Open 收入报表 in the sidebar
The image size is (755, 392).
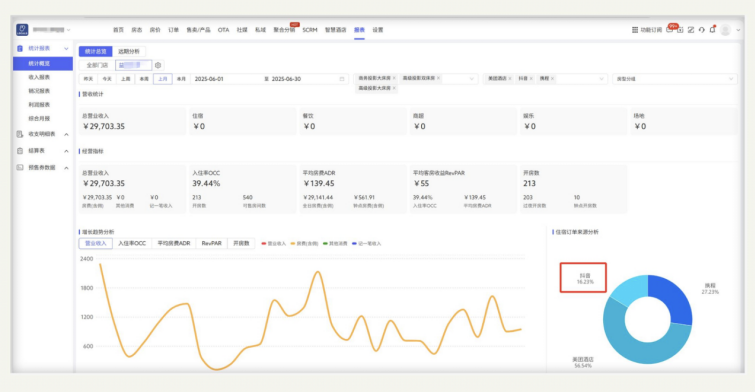coord(39,77)
